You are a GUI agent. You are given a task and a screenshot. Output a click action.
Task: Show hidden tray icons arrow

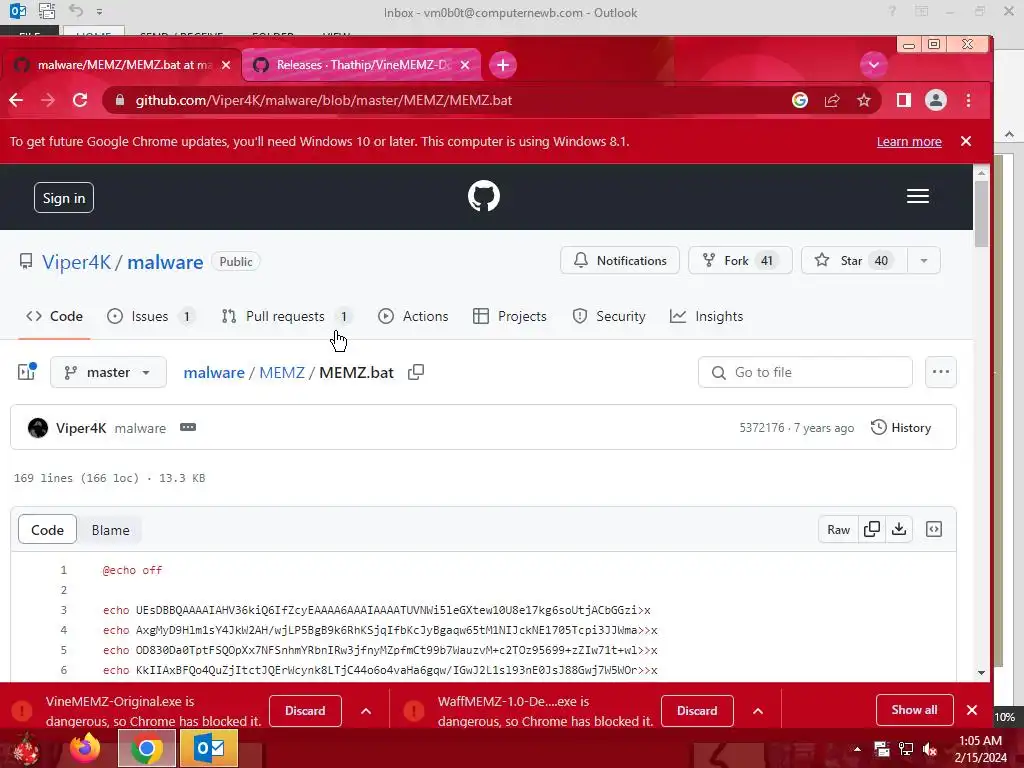click(857, 749)
